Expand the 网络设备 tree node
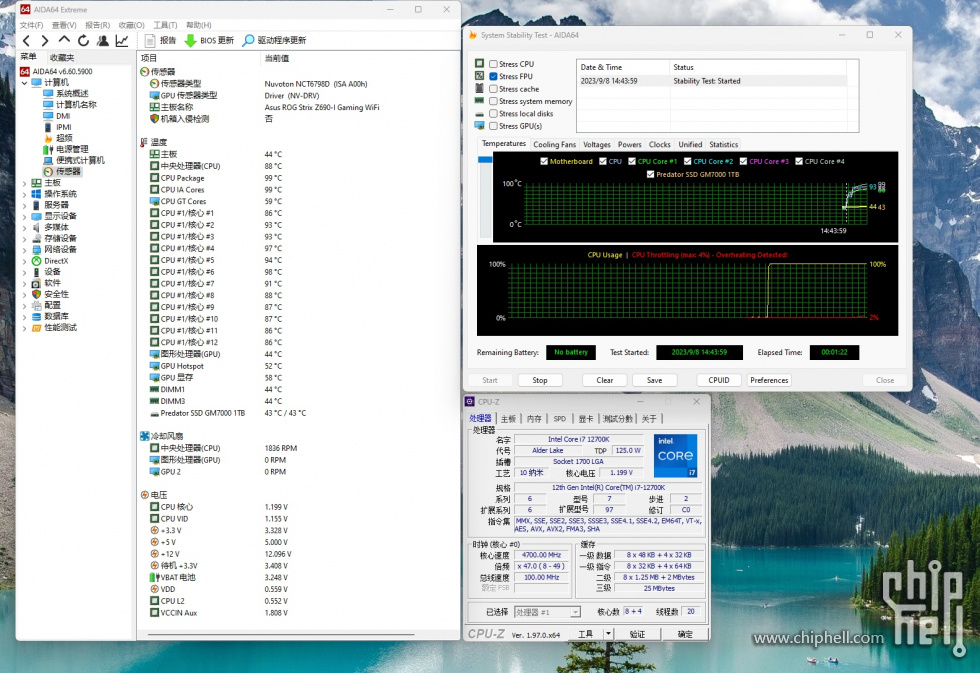The width and height of the screenshot is (980, 673). pos(24,250)
